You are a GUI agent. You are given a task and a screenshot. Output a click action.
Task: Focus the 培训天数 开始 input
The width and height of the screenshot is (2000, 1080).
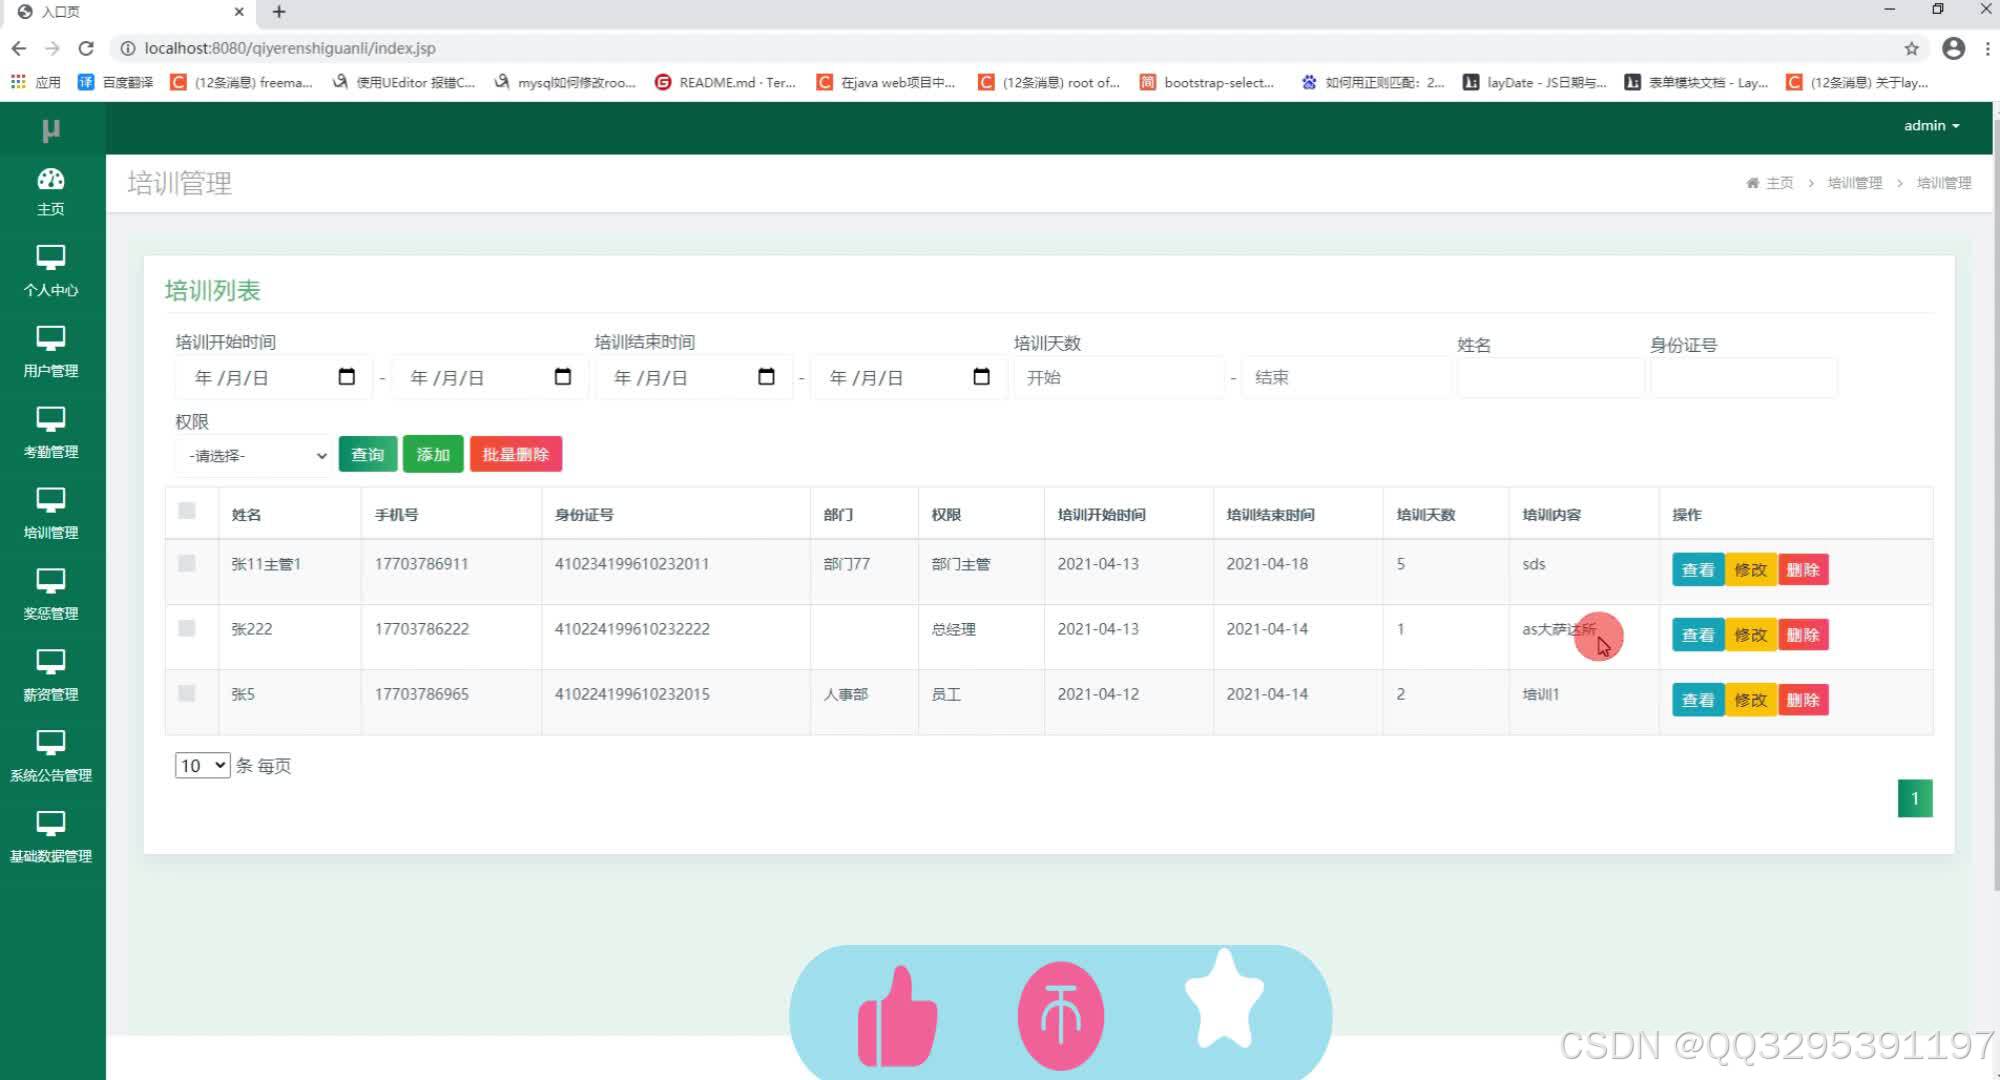1119,377
